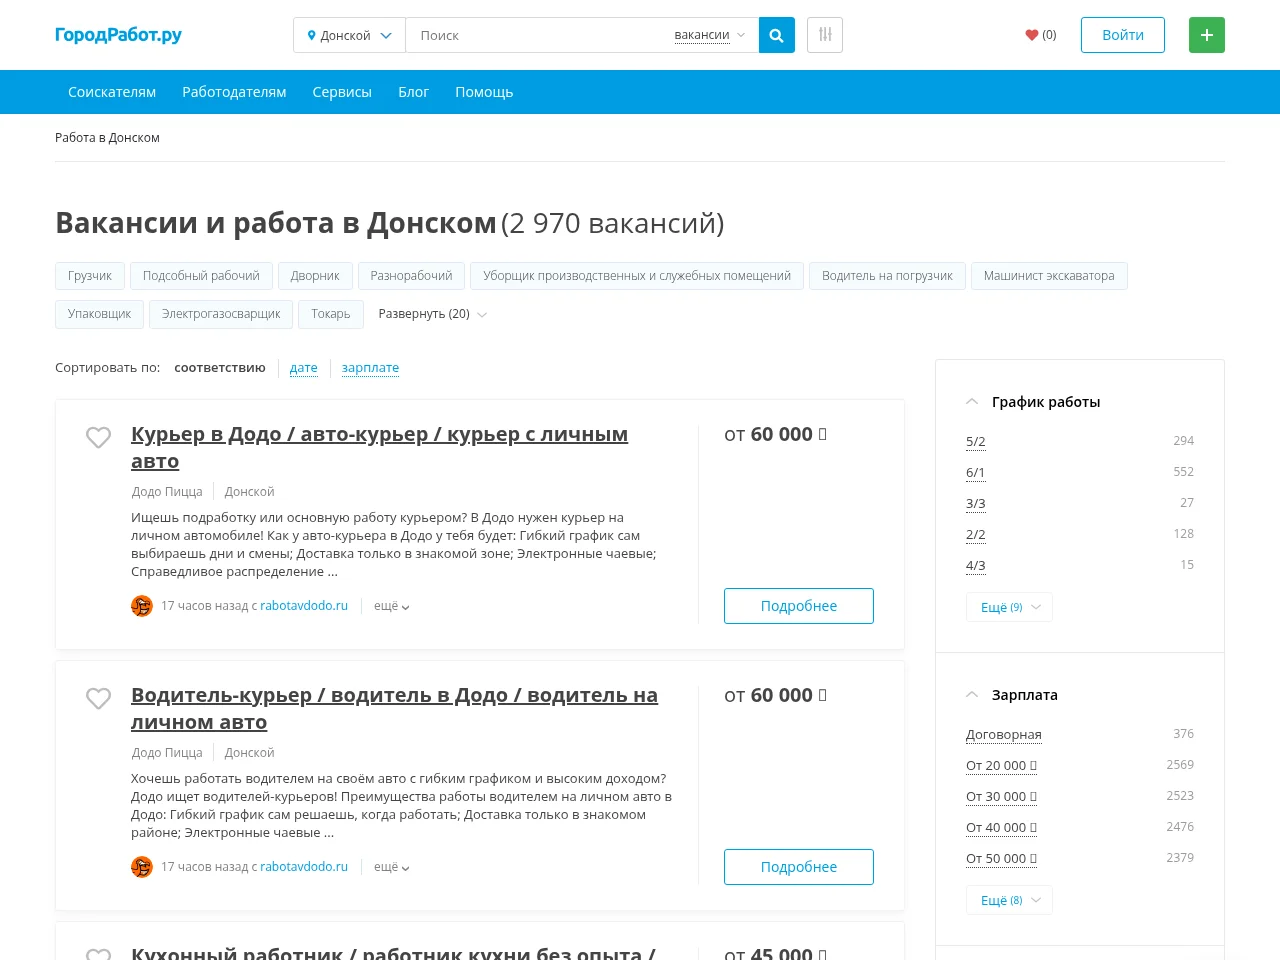This screenshot has width=1280, height=960.
Task: Click Подробнее for Курьер в Додо
Action: tap(799, 606)
